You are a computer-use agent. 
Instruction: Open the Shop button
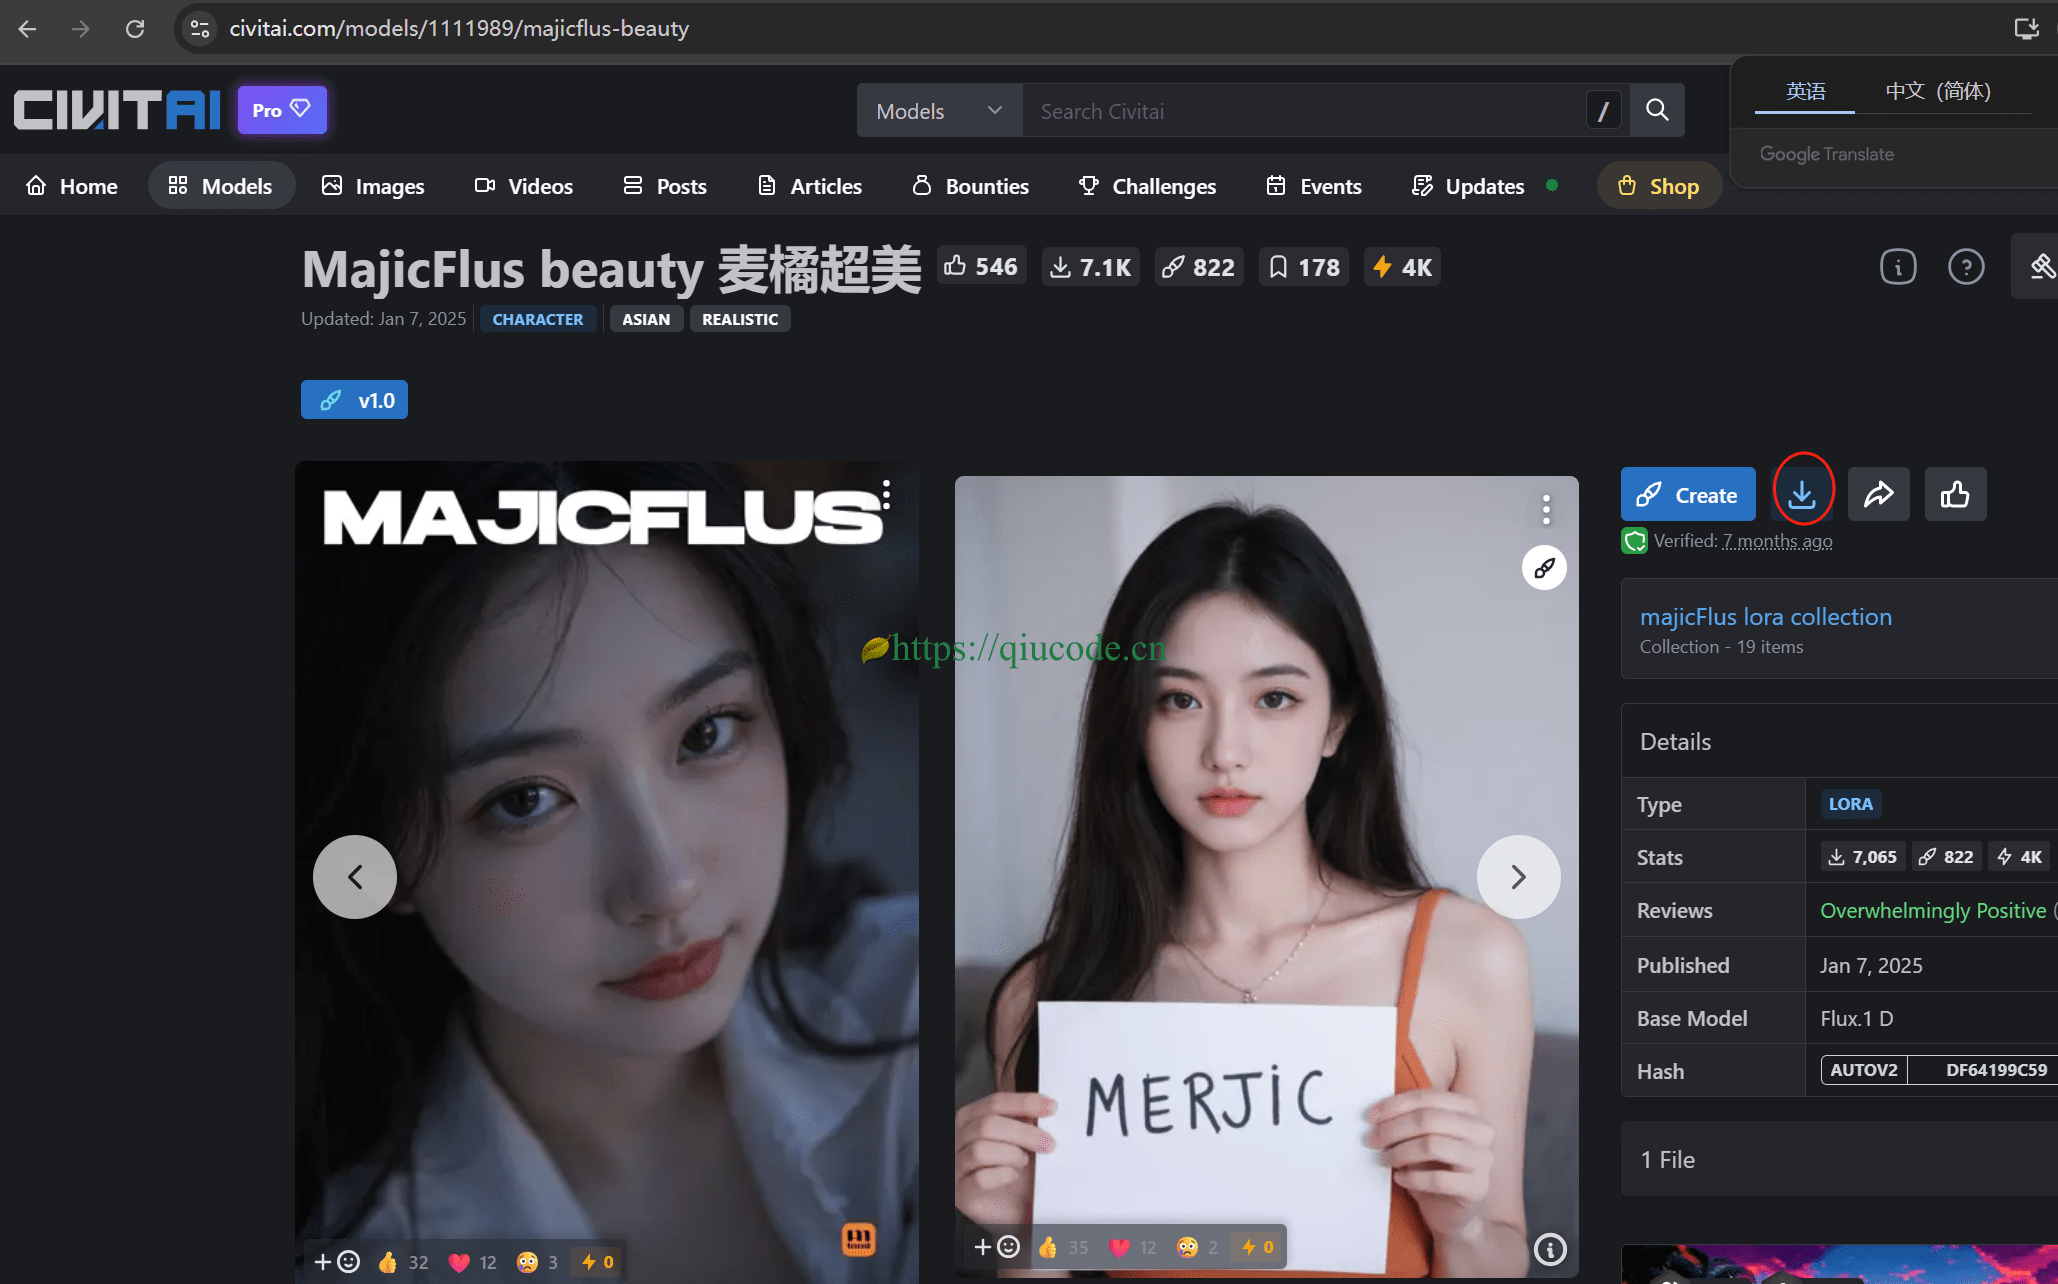click(1659, 186)
